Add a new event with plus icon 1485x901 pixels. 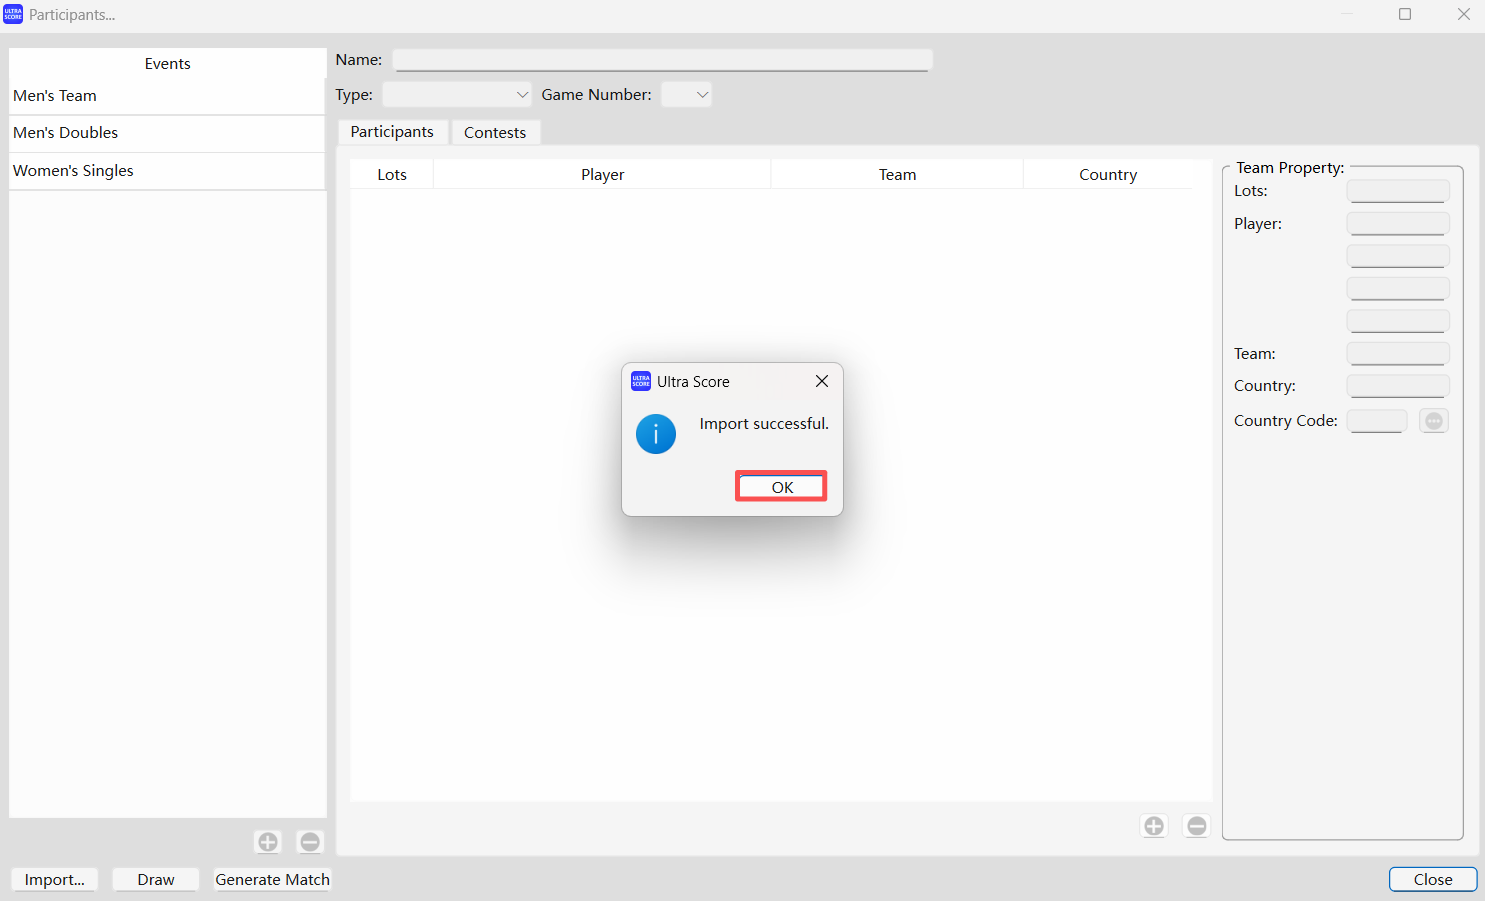pos(268,842)
